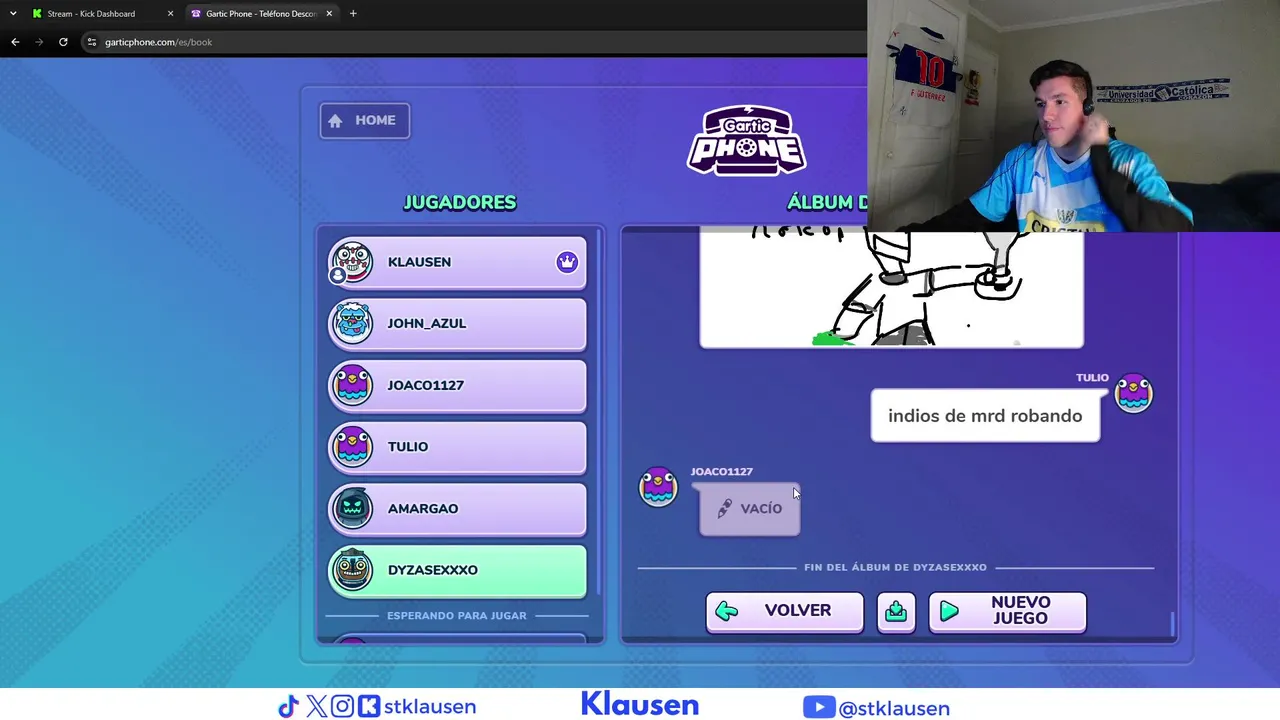This screenshot has height=720, width=1280.
Task: Click the X logo in bottom banner
Action: 316,707
